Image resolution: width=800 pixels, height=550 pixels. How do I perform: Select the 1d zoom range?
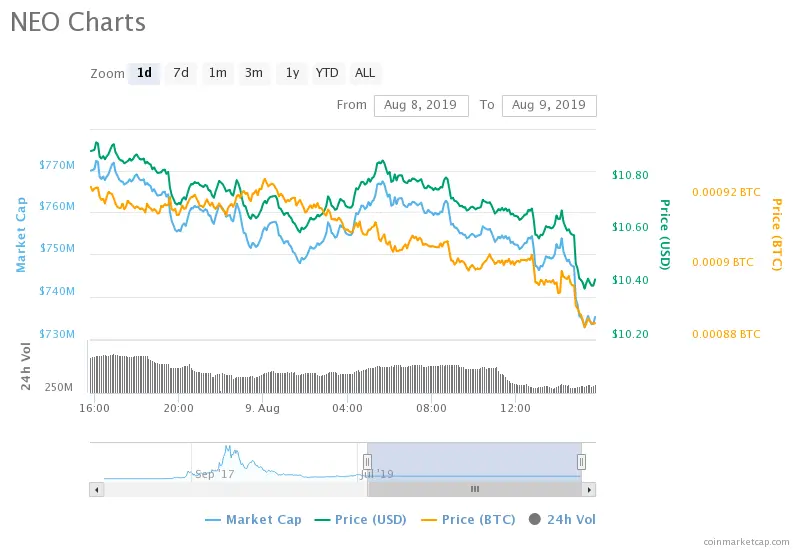[x=144, y=73]
